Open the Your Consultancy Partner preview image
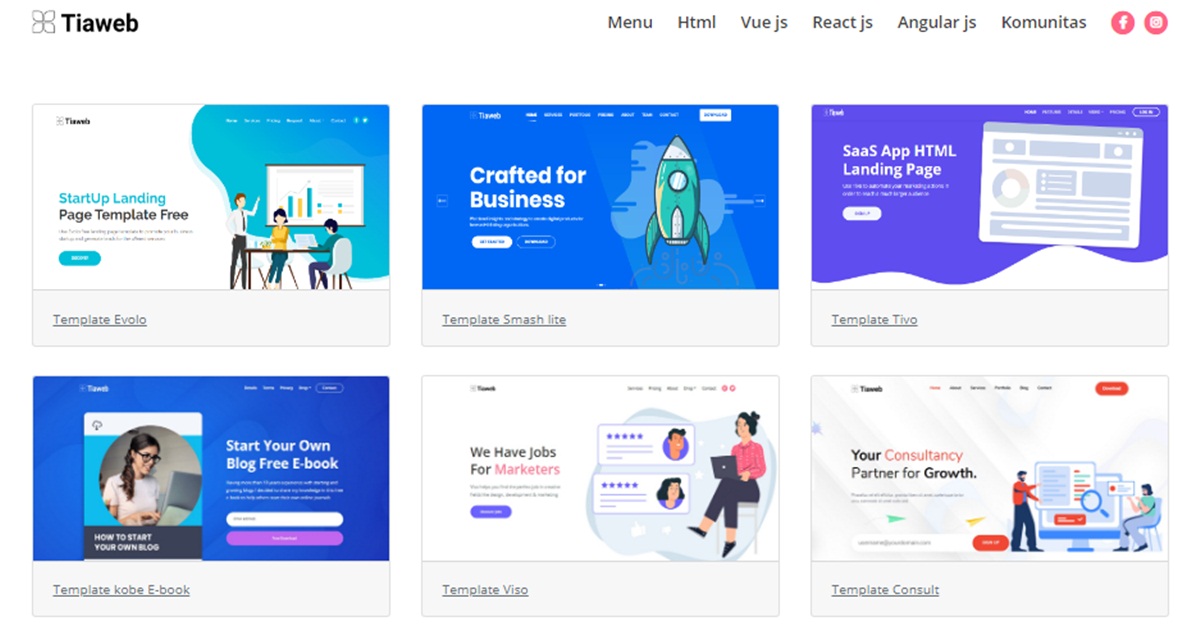Image resolution: width=1200 pixels, height=630 pixels. pyautogui.click(x=989, y=468)
